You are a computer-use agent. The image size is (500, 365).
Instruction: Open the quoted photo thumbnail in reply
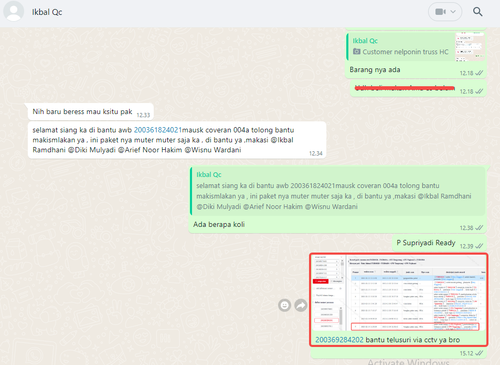[x=470, y=47]
